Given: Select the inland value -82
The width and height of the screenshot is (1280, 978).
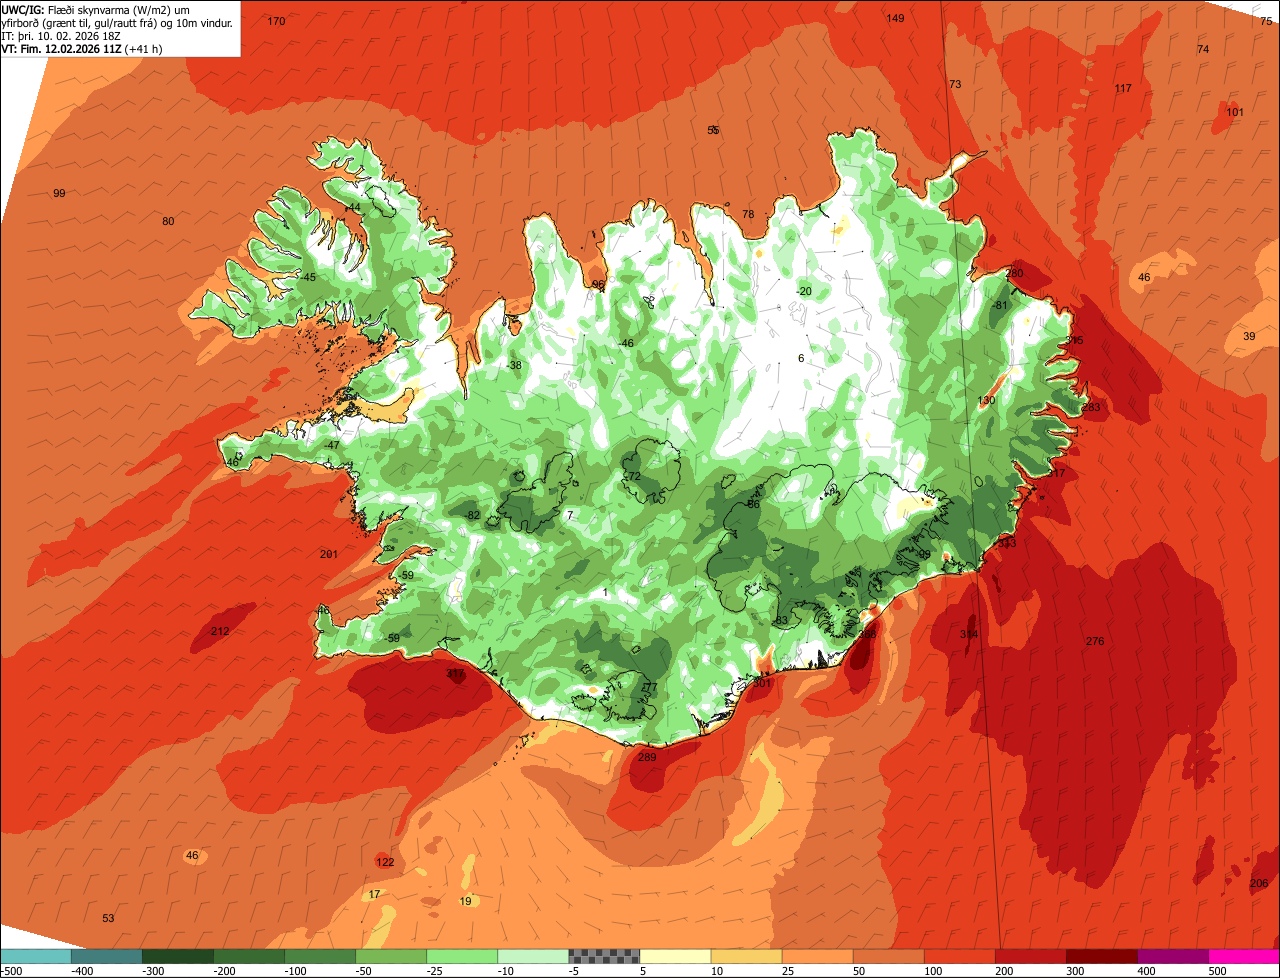Looking at the screenshot, I should [x=472, y=515].
